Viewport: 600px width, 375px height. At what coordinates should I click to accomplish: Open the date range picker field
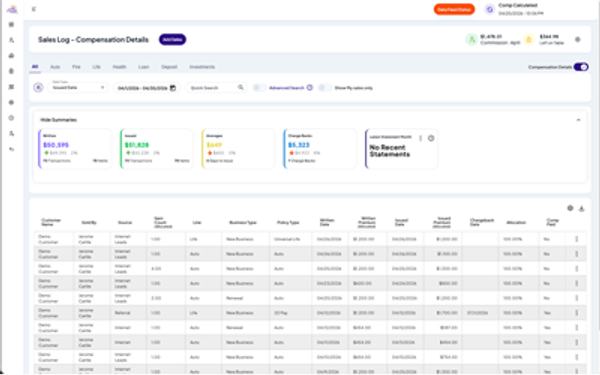[147, 88]
